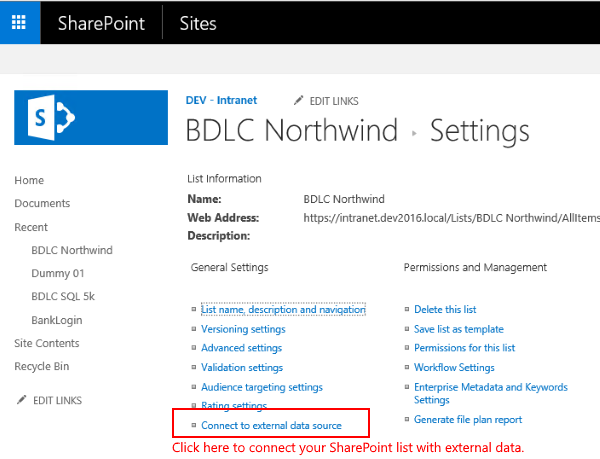Open Sites in the top bar
The width and height of the screenshot is (600, 459).
(x=197, y=22)
